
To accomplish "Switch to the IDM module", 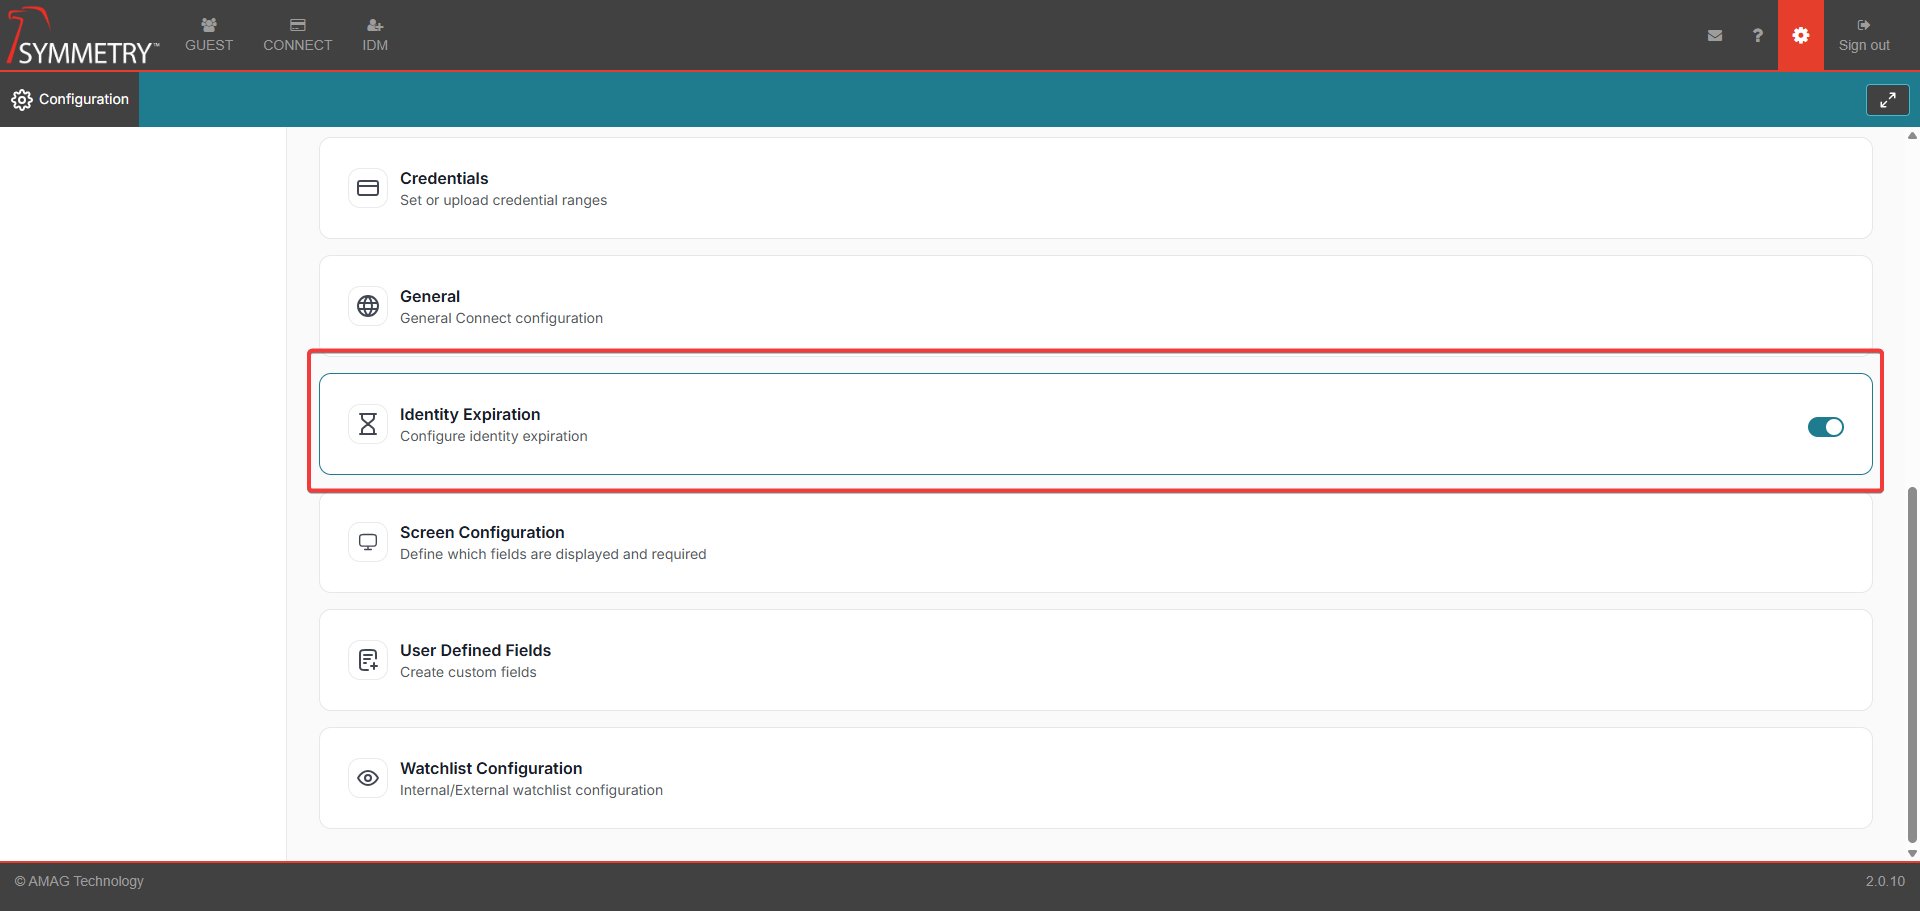I will pos(375,35).
